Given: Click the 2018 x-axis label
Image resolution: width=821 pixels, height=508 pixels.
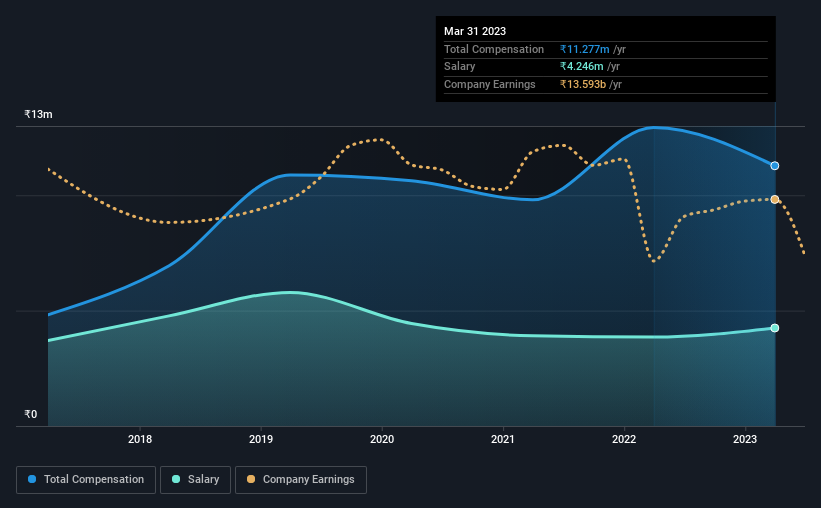Looking at the screenshot, I should (140, 439).
